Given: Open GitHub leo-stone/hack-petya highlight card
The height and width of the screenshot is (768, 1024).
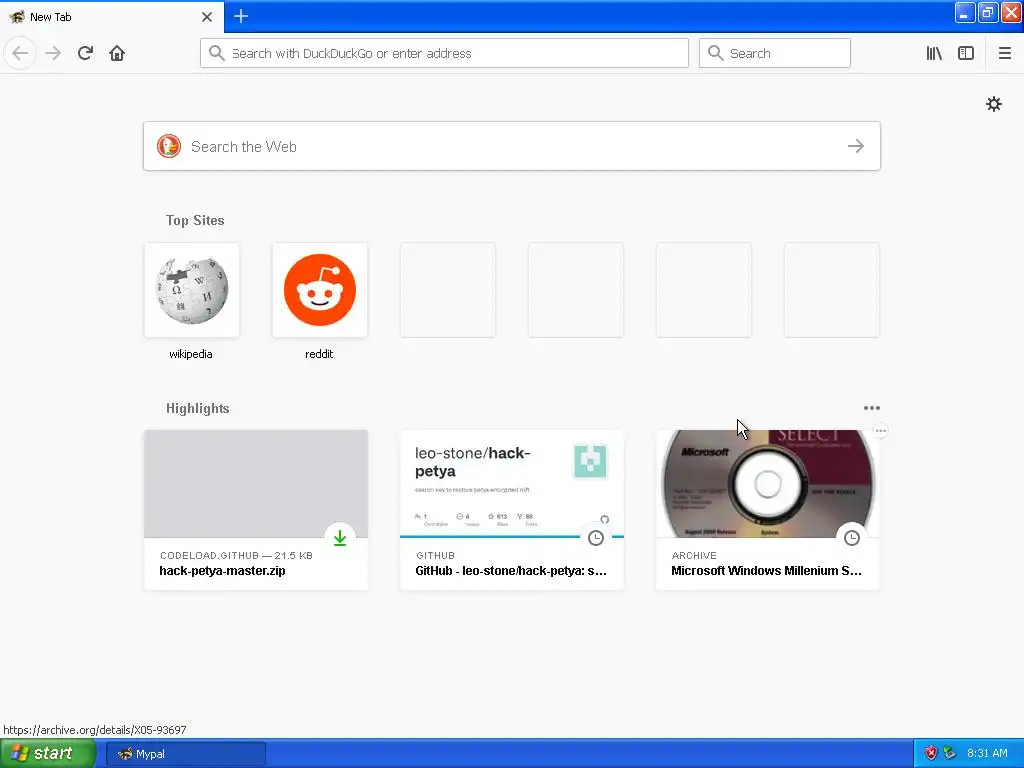Looking at the screenshot, I should pyautogui.click(x=511, y=509).
